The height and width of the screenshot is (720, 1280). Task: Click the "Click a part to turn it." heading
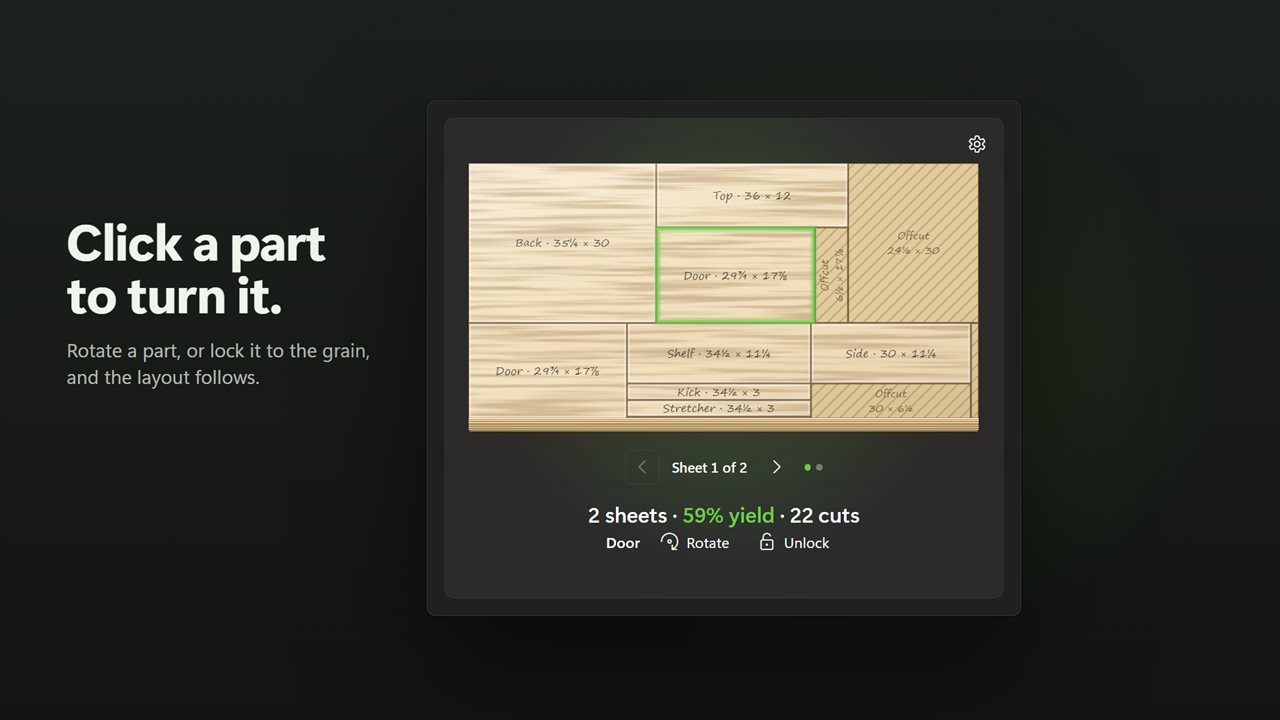(196, 270)
